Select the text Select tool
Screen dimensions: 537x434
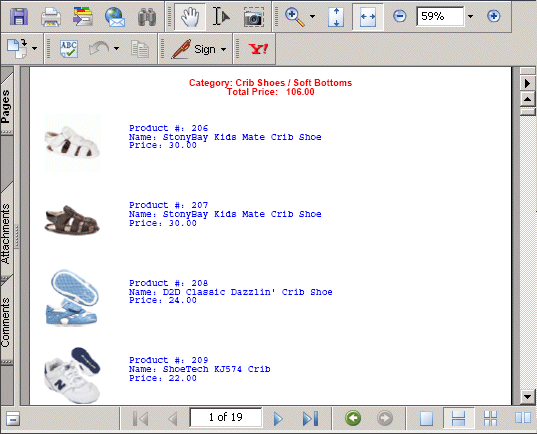pos(221,16)
